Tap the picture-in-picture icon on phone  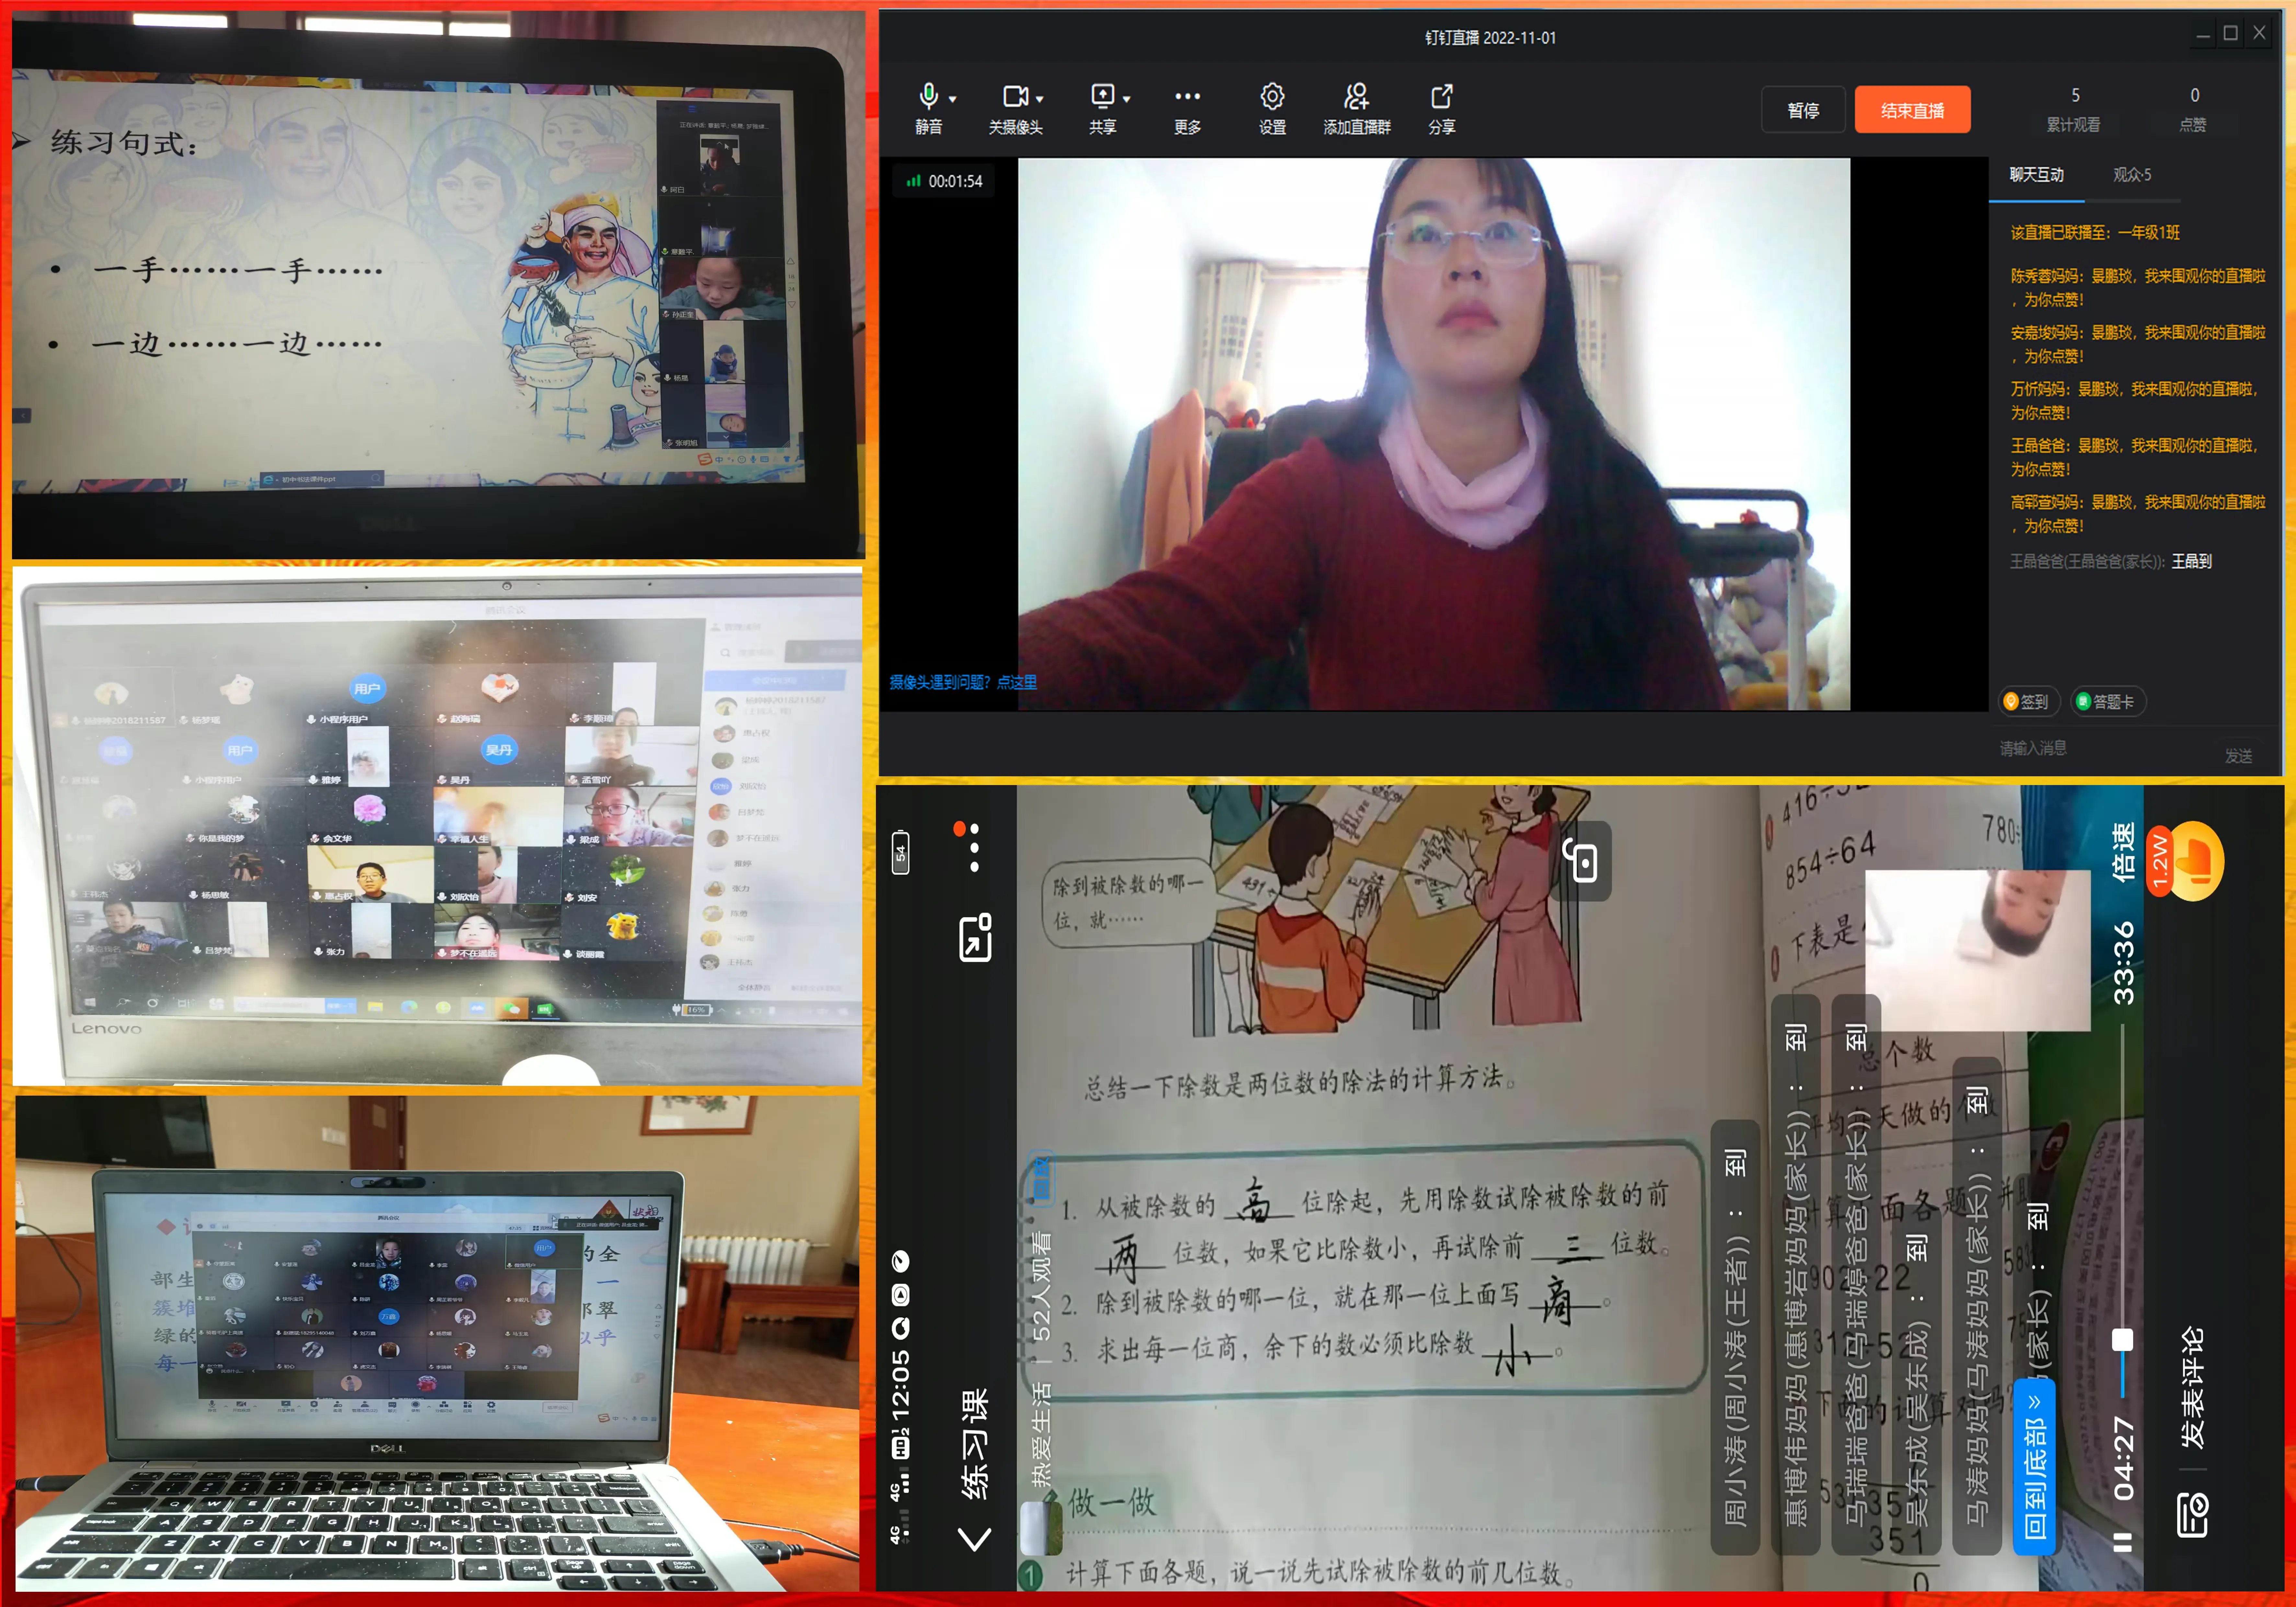[975, 938]
